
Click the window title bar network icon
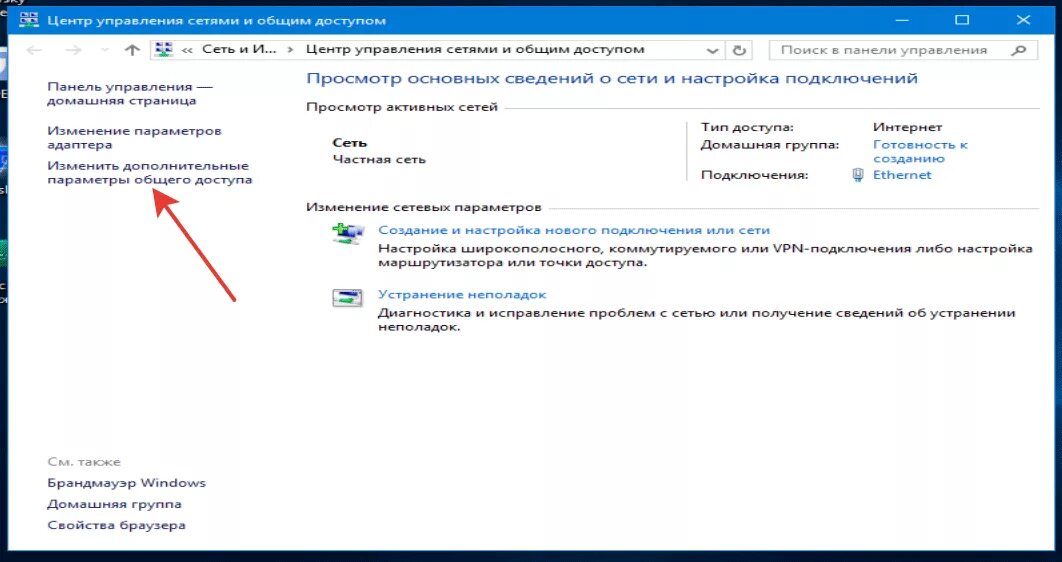(29, 20)
